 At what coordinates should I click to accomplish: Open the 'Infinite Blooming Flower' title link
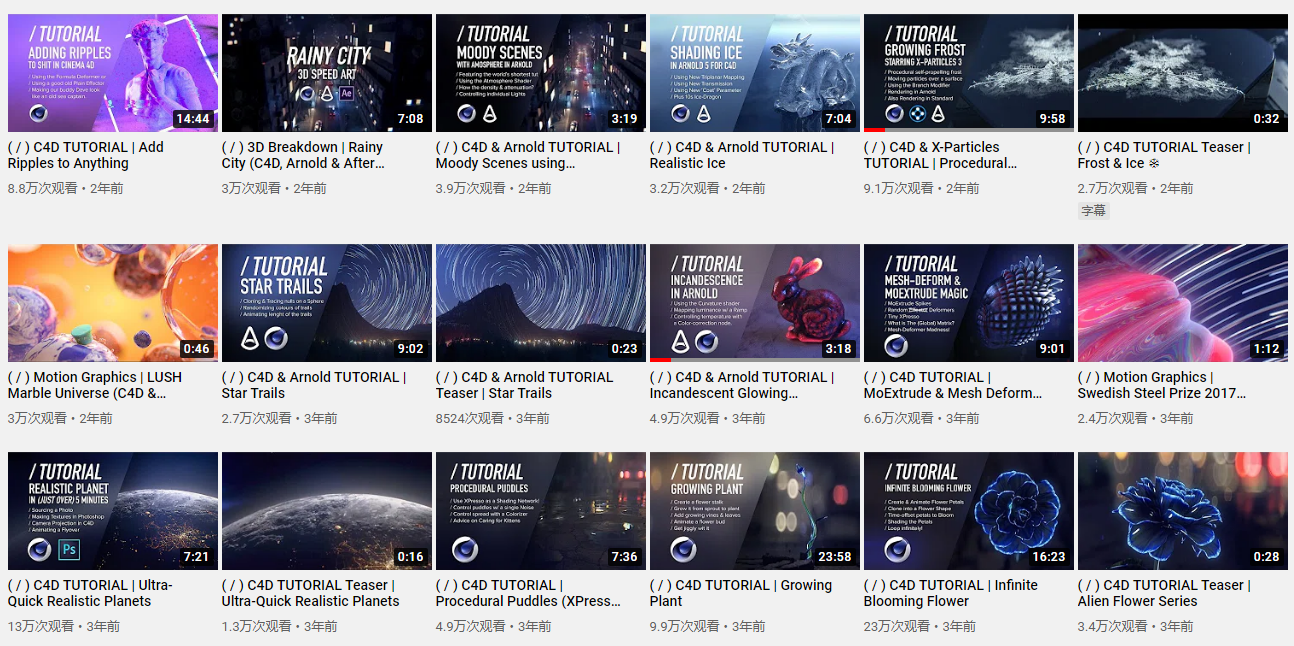(950, 593)
